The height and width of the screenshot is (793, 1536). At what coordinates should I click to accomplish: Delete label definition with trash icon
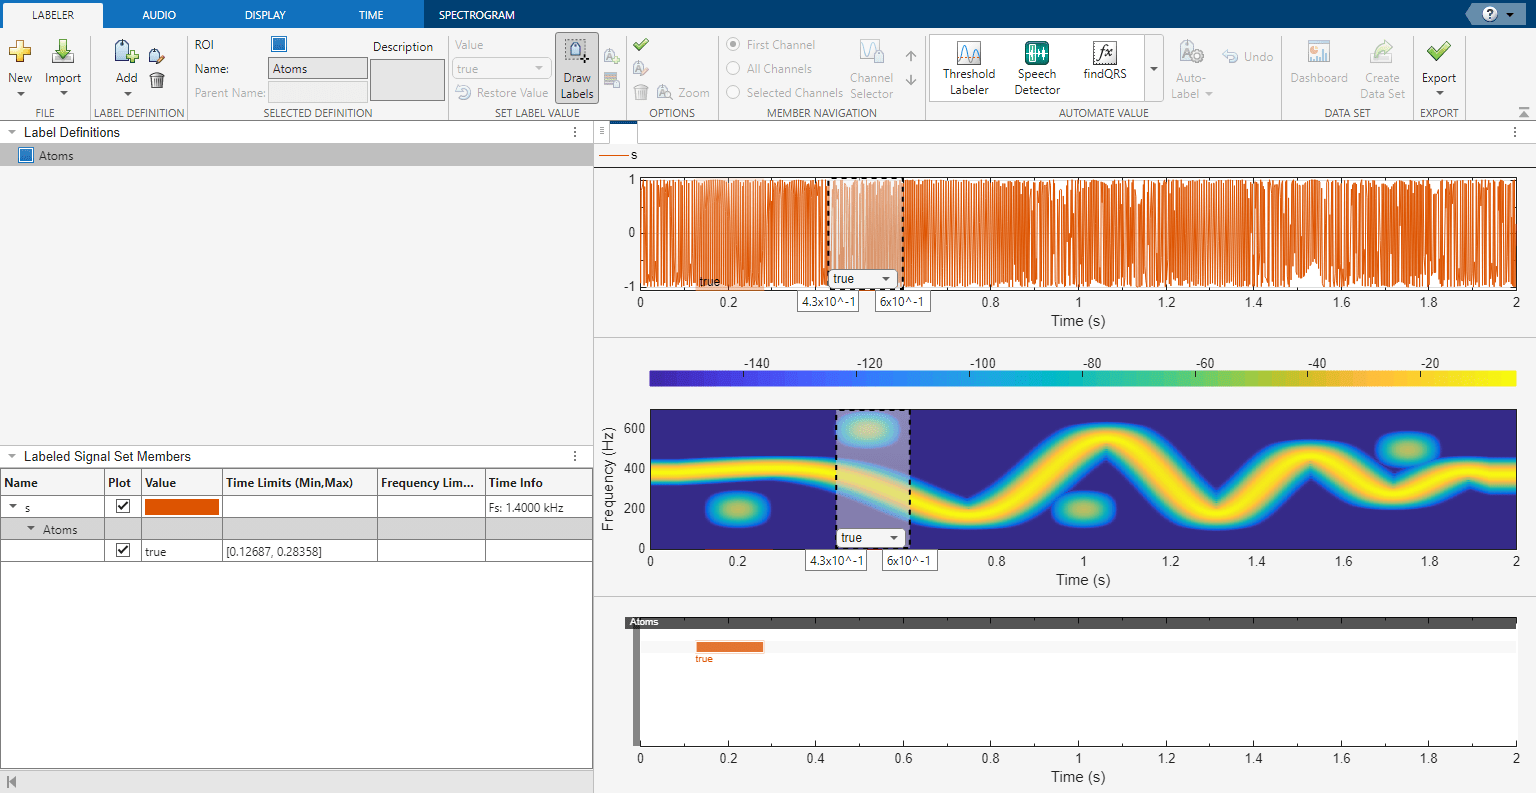(157, 80)
